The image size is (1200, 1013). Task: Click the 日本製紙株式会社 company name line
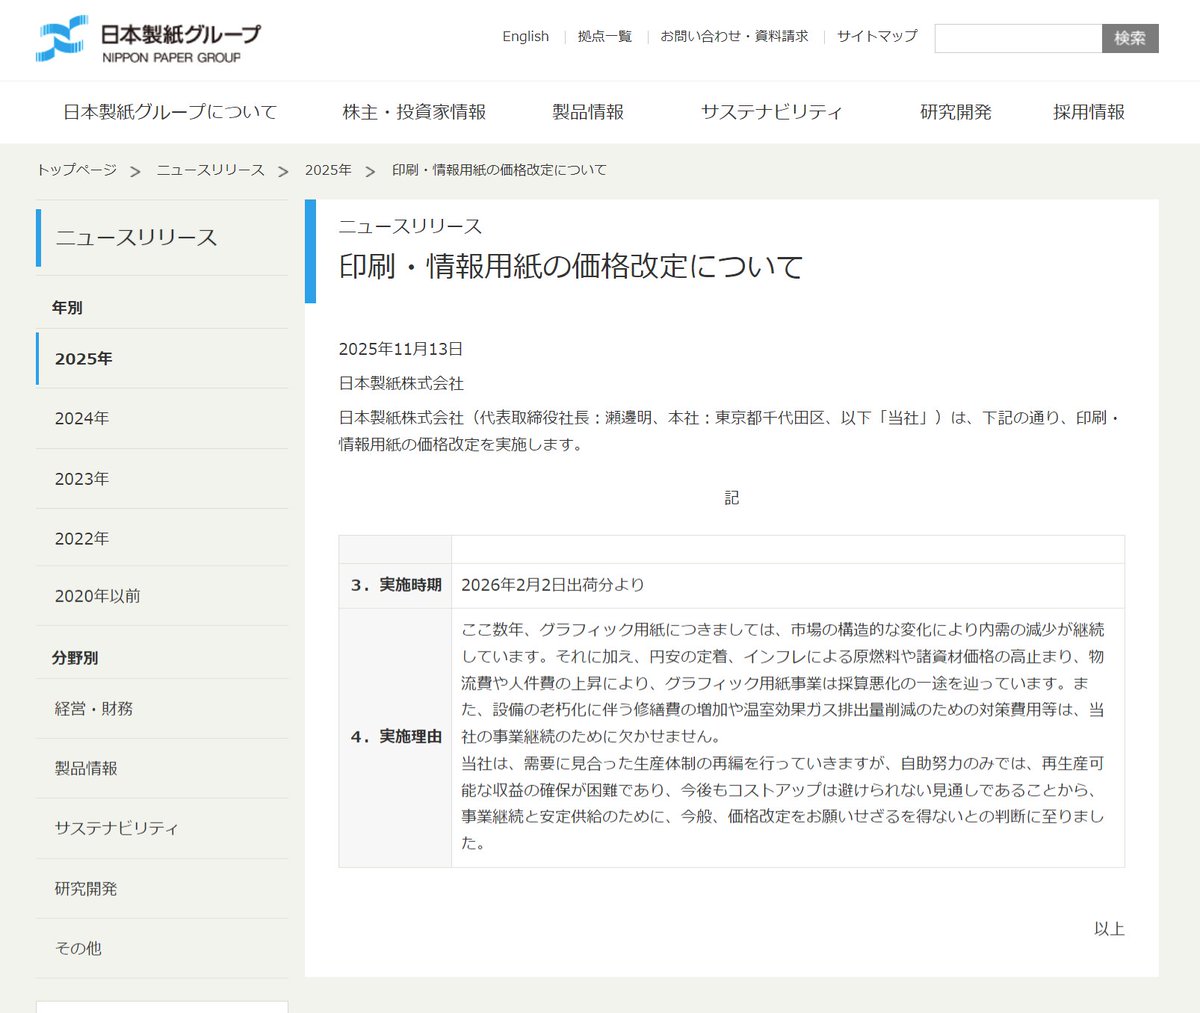click(x=401, y=383)
